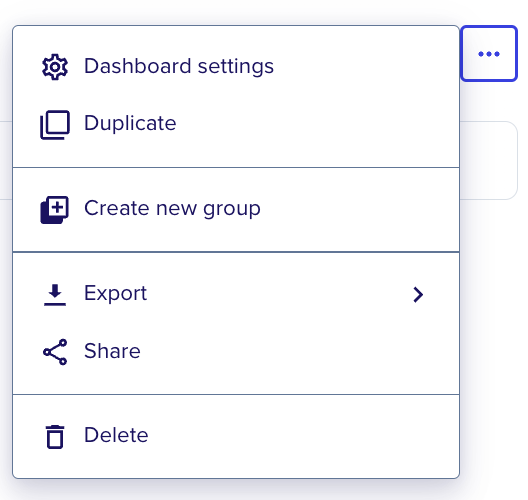
Task: Click the Share nodes icon
Action: tap(55, 352)
